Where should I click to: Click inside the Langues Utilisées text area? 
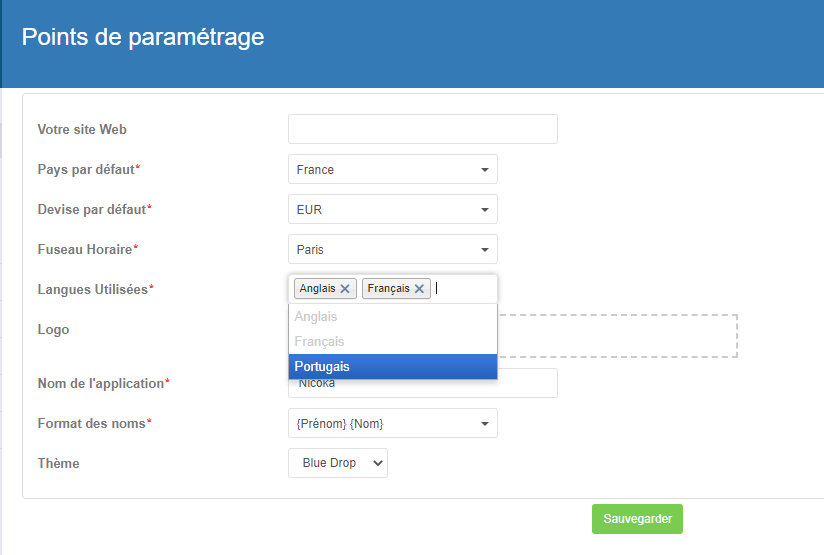pos(464,289)
